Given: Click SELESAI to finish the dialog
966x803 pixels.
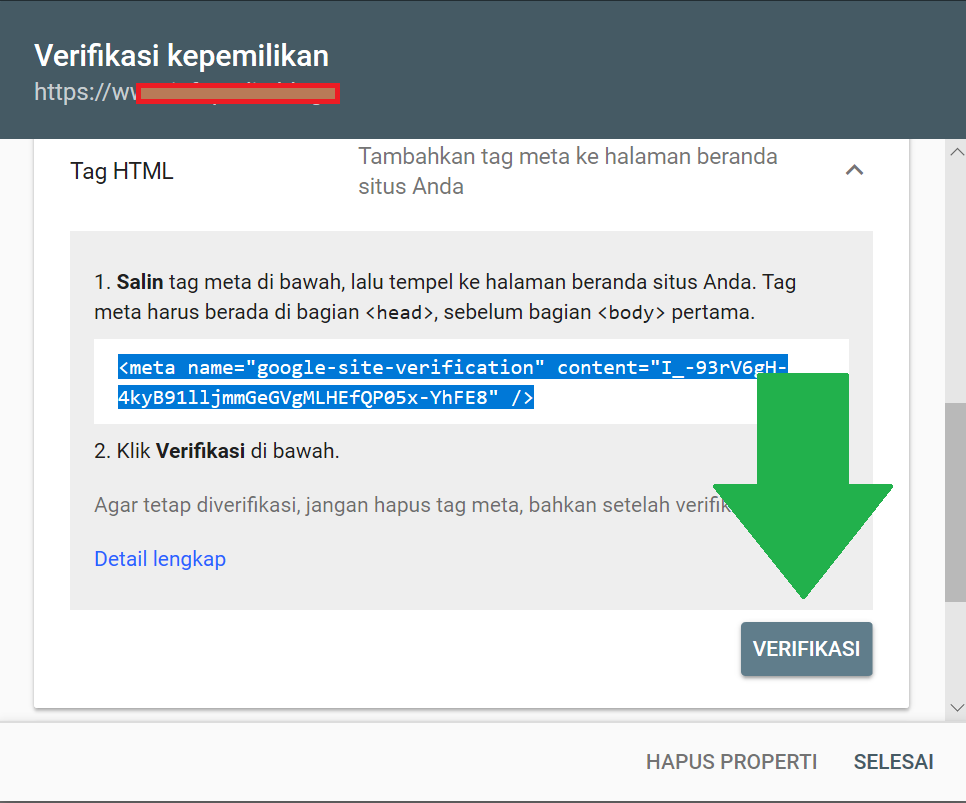Looking at the screenshot, I should click(x=893, y=762).
